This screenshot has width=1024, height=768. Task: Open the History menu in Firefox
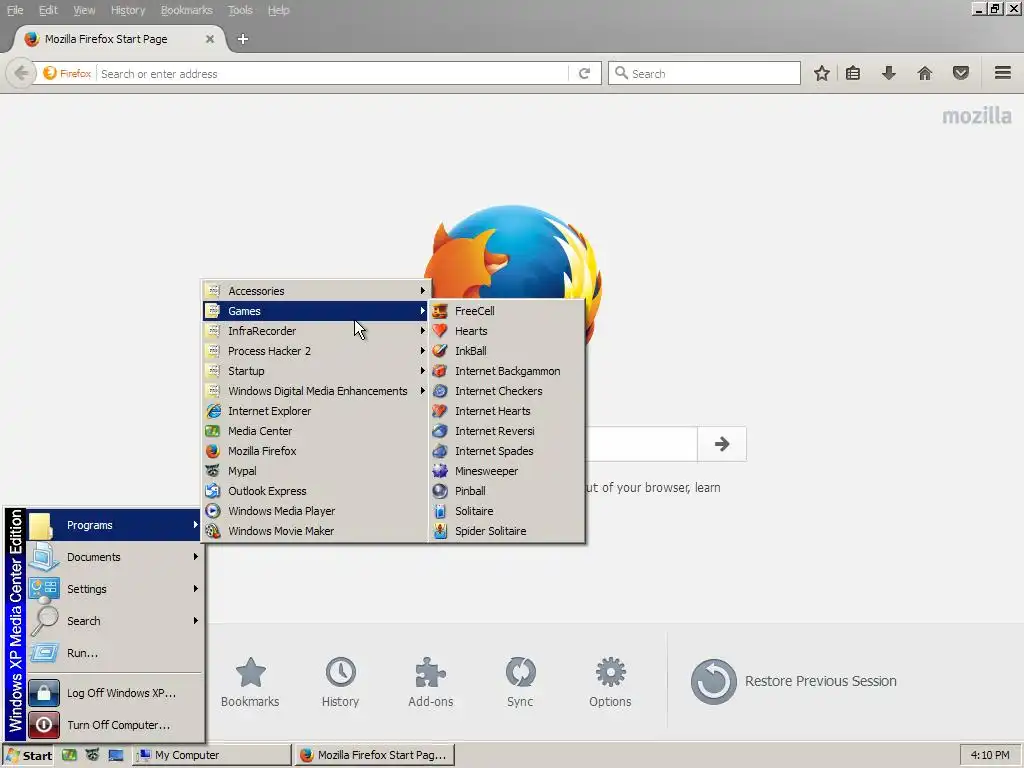(x=128, y=10)
